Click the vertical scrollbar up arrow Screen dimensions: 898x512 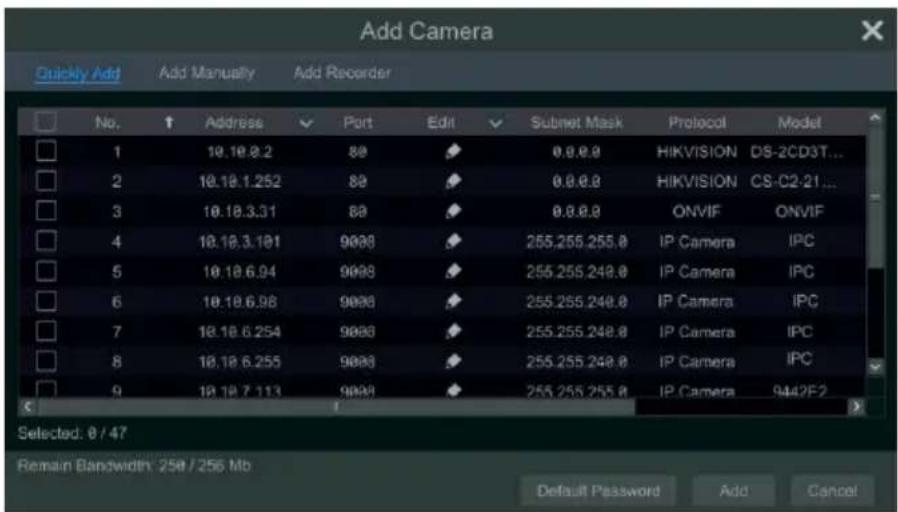[875, 117]
